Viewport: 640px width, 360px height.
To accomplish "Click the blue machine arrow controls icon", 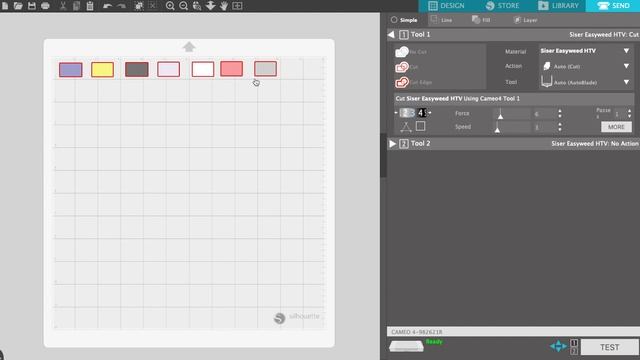I will (x=558, y=347).
